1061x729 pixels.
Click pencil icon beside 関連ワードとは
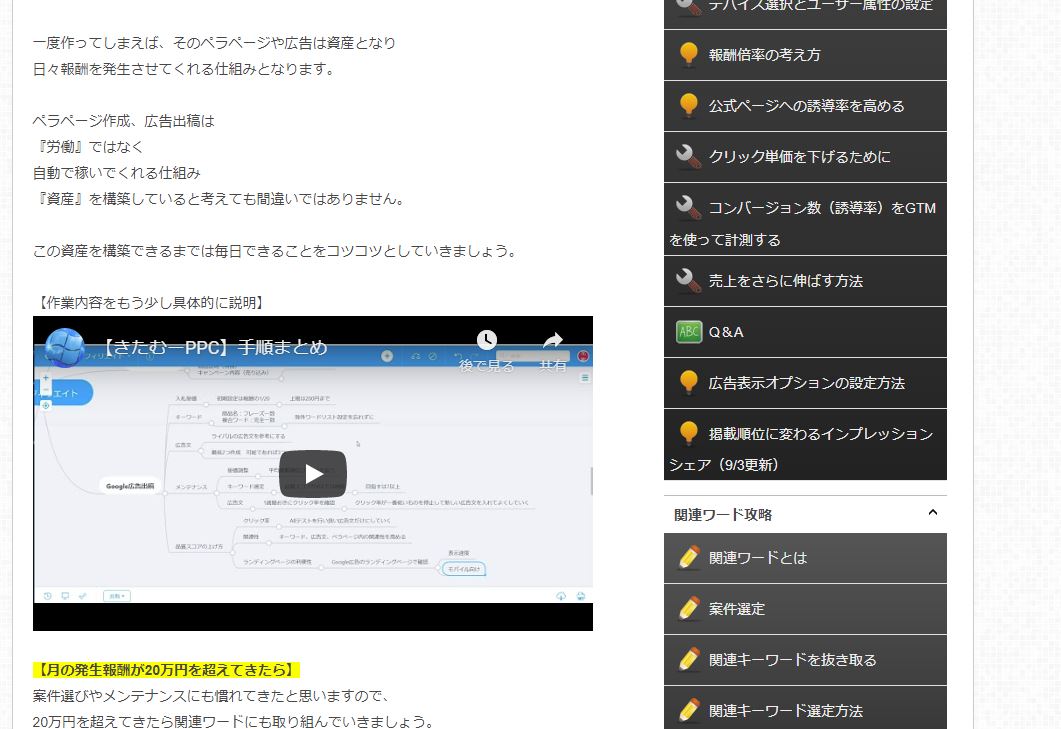688,558
